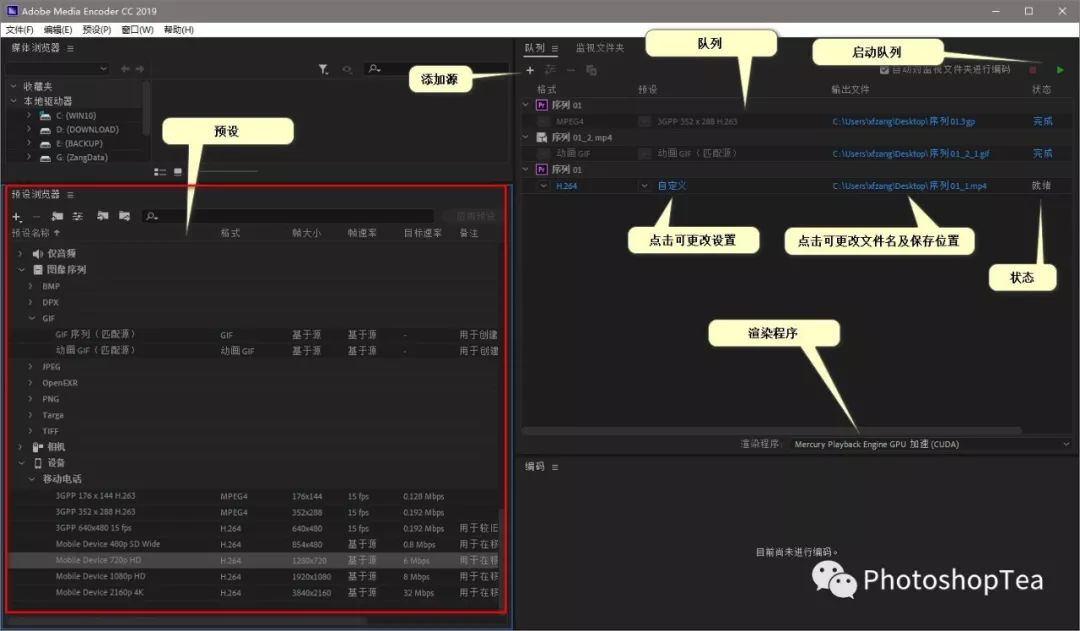The width and height of the screenshot is (1080, 631).
Task: Expand the E: (BACKUP) drive
Action: point(29,143)
